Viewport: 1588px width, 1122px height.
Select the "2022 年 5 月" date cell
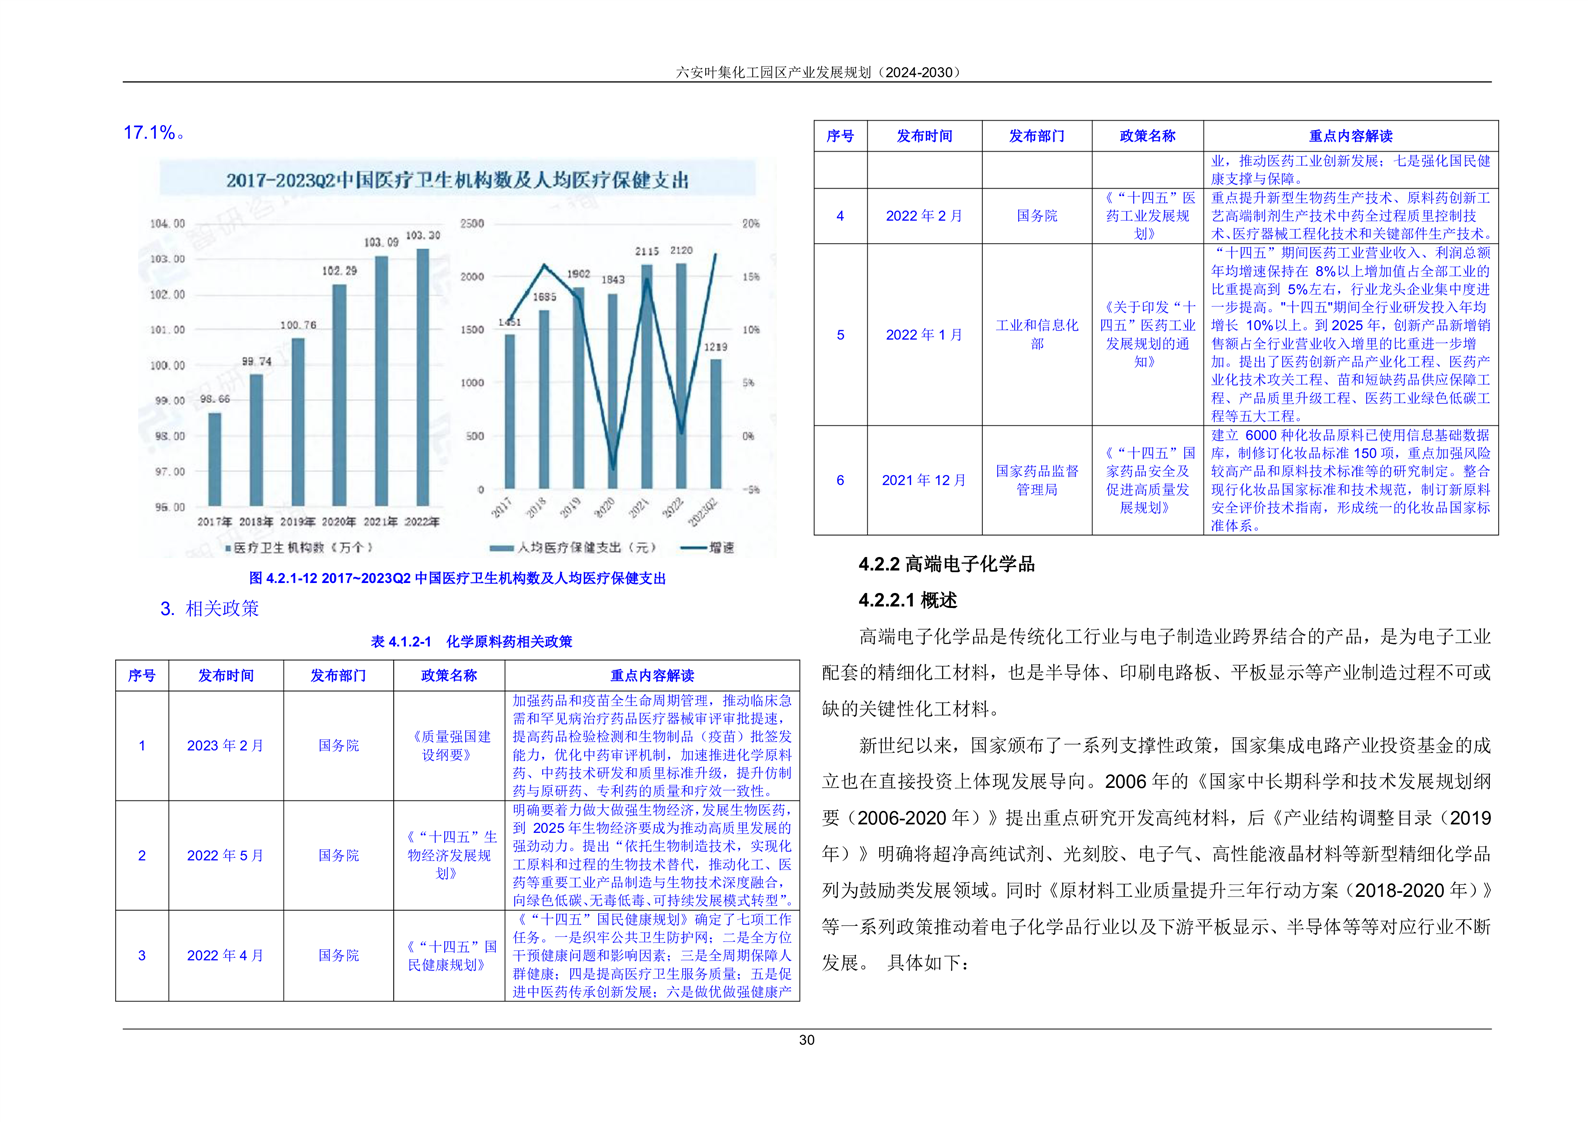pyautogui.click(x=225, y=855)
